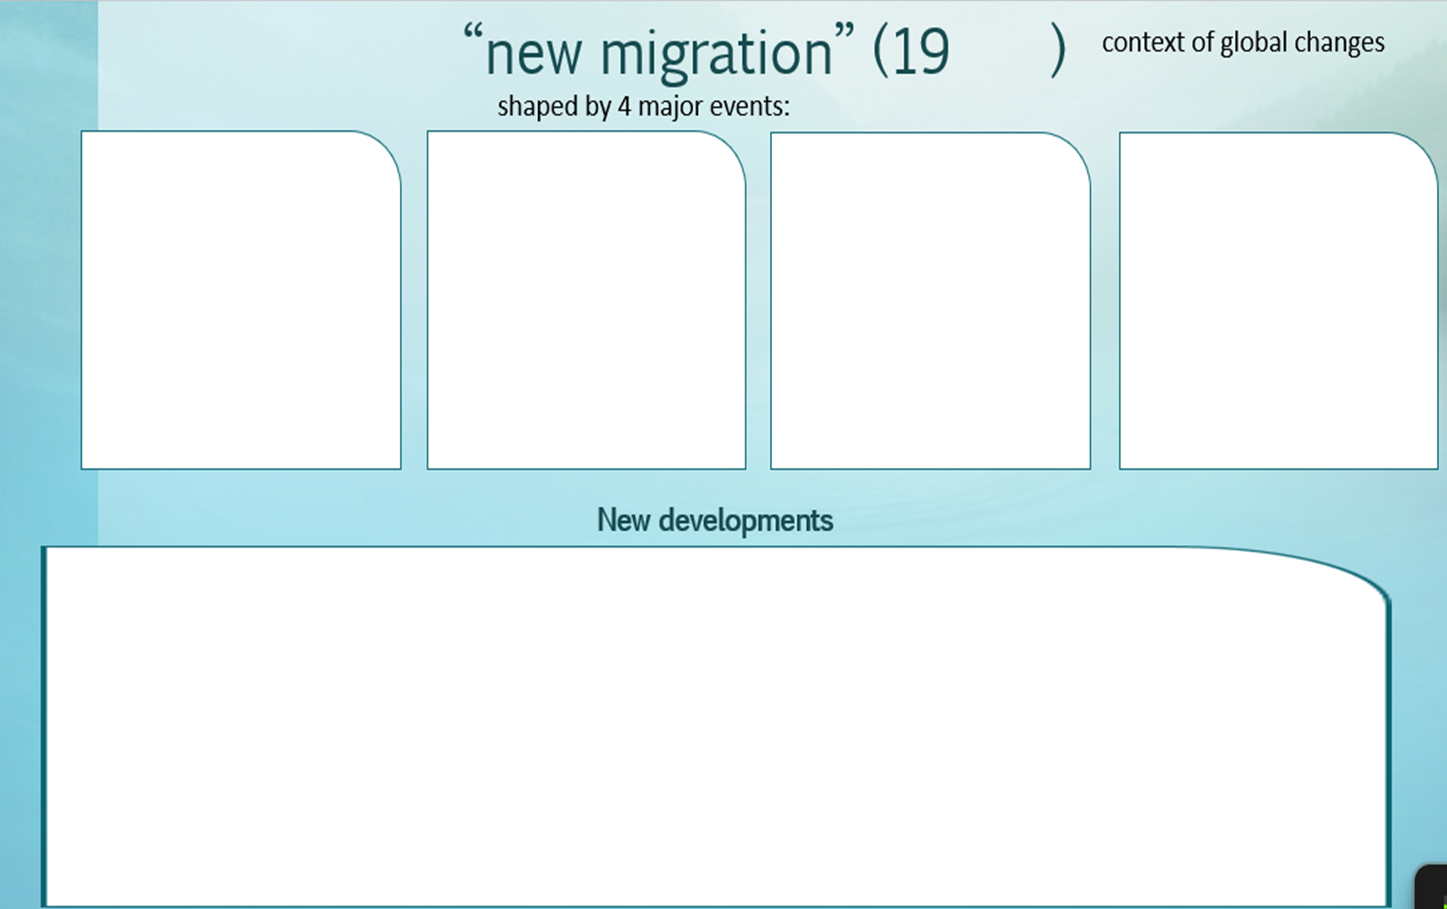This screenshot has width=1447, height=909.
Task: Click the word "new" in the slide title
Action: point(532,54)
